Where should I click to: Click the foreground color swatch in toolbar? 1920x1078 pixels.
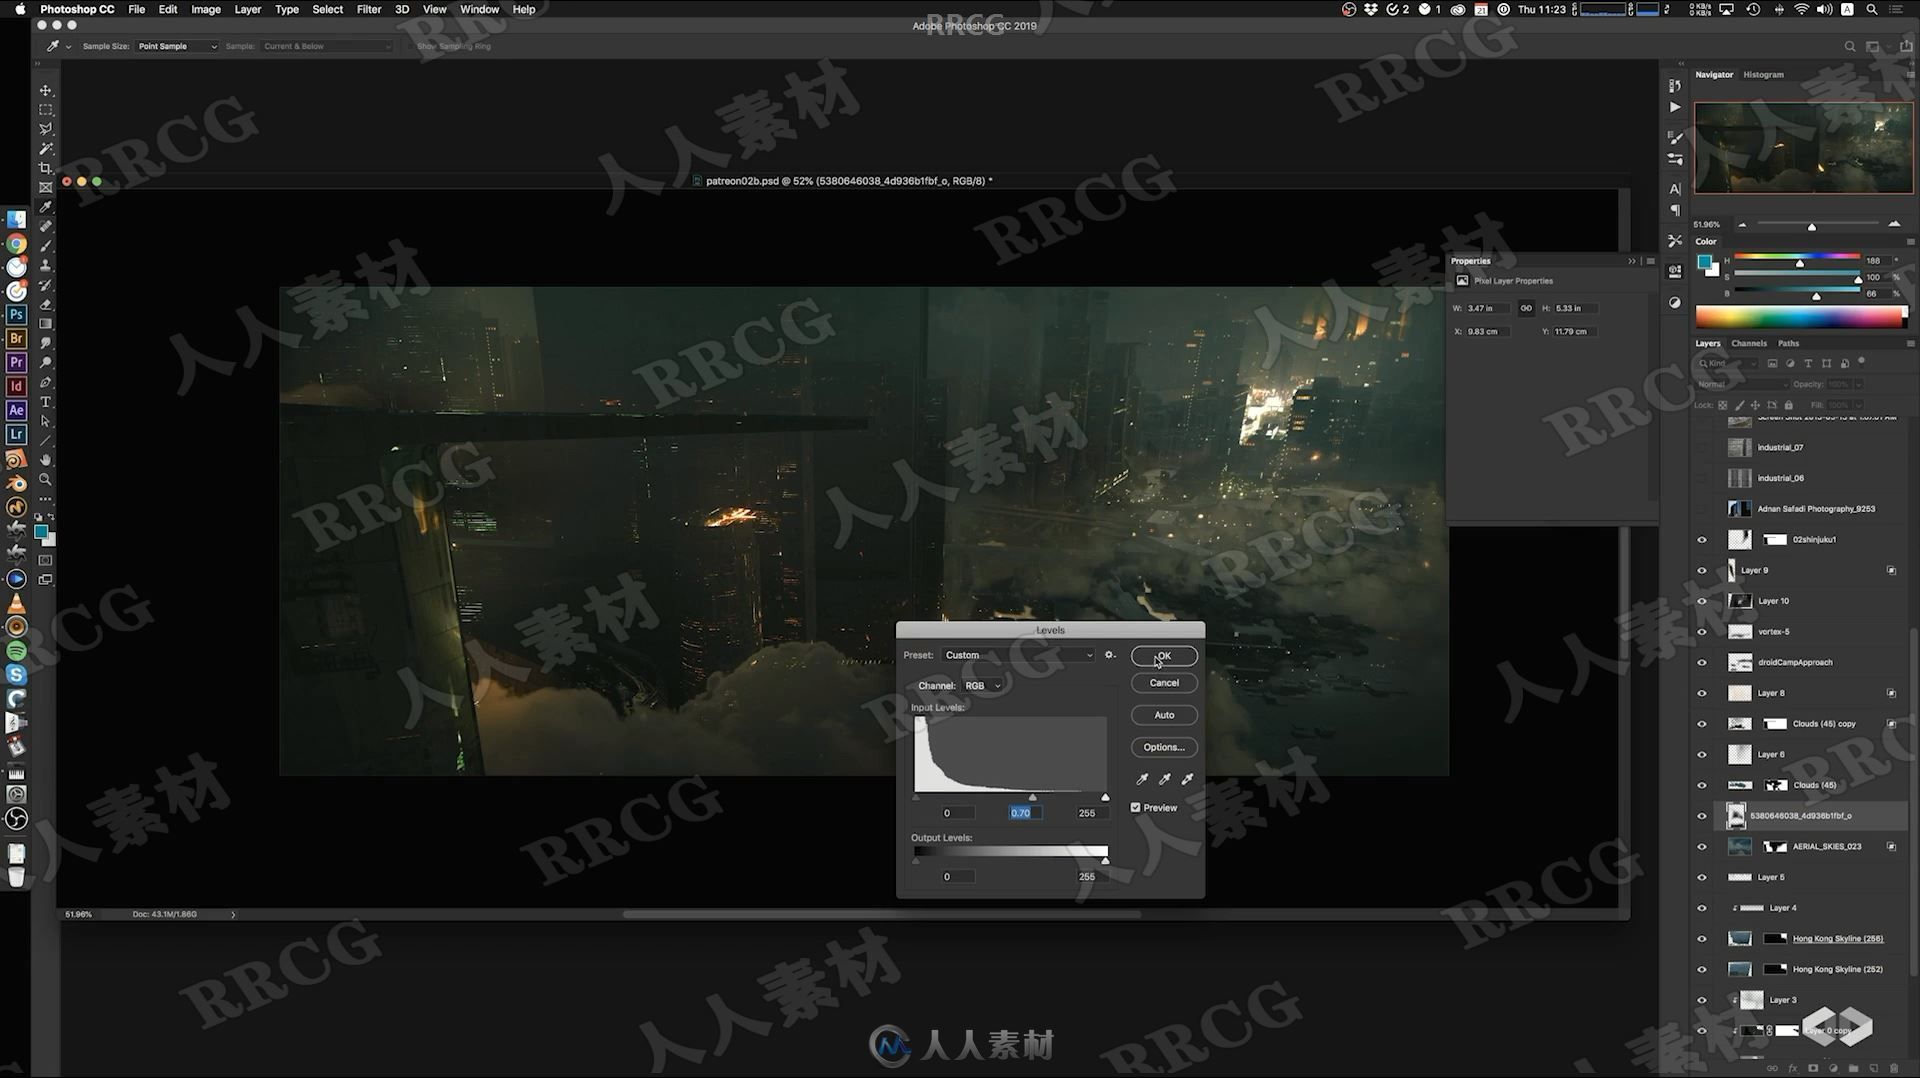coord(41,532)
